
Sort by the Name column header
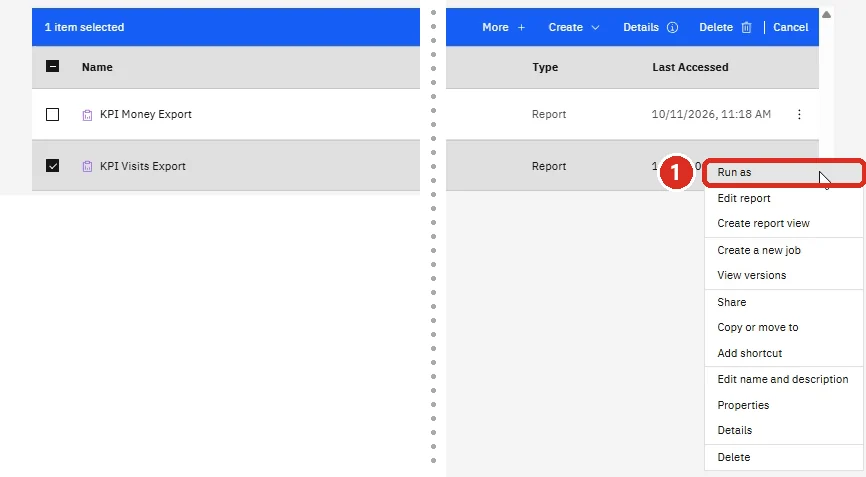tap(97, 67)
